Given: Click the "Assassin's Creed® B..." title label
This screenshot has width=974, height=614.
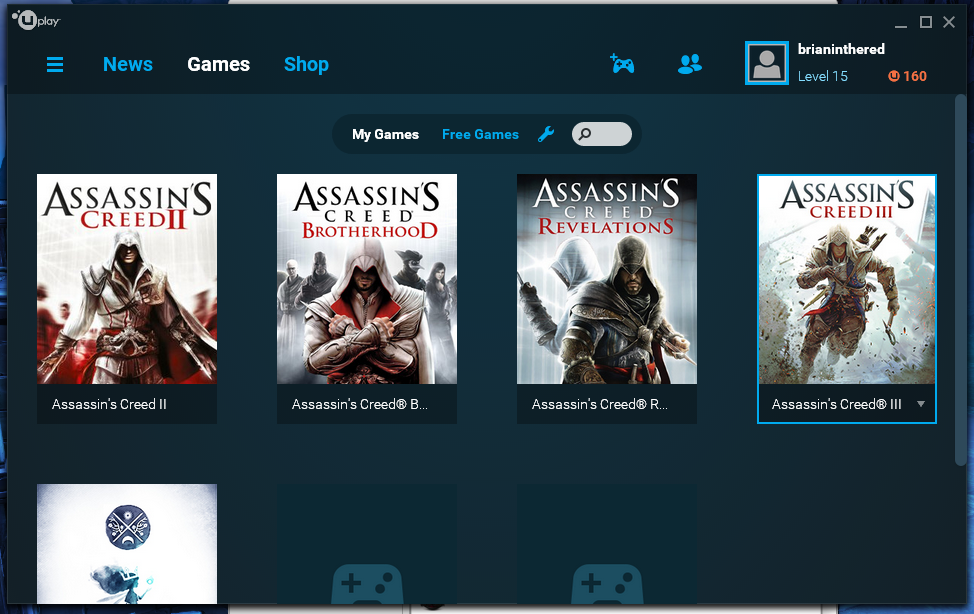Looking at the screenshot, I should pos(360,404).
